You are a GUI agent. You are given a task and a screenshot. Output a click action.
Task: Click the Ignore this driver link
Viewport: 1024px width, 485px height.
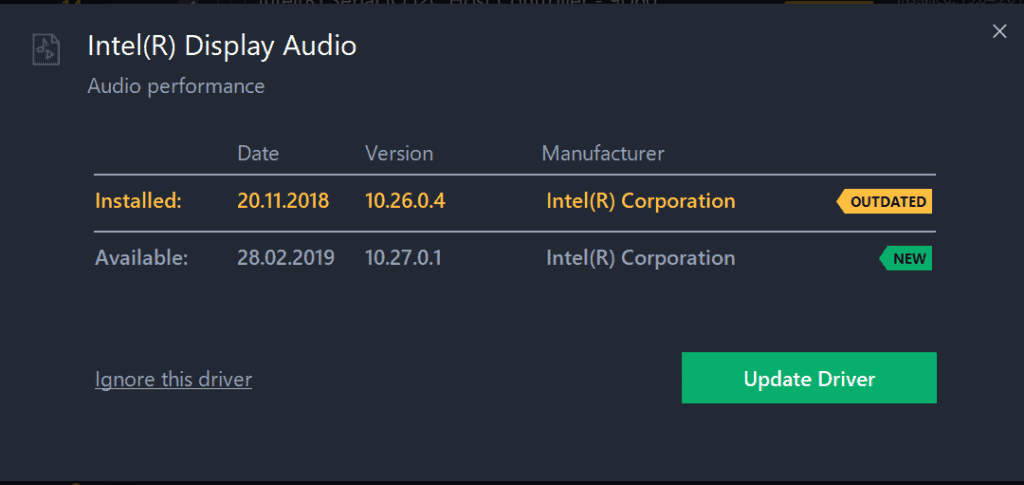click(x=173, y=379)
